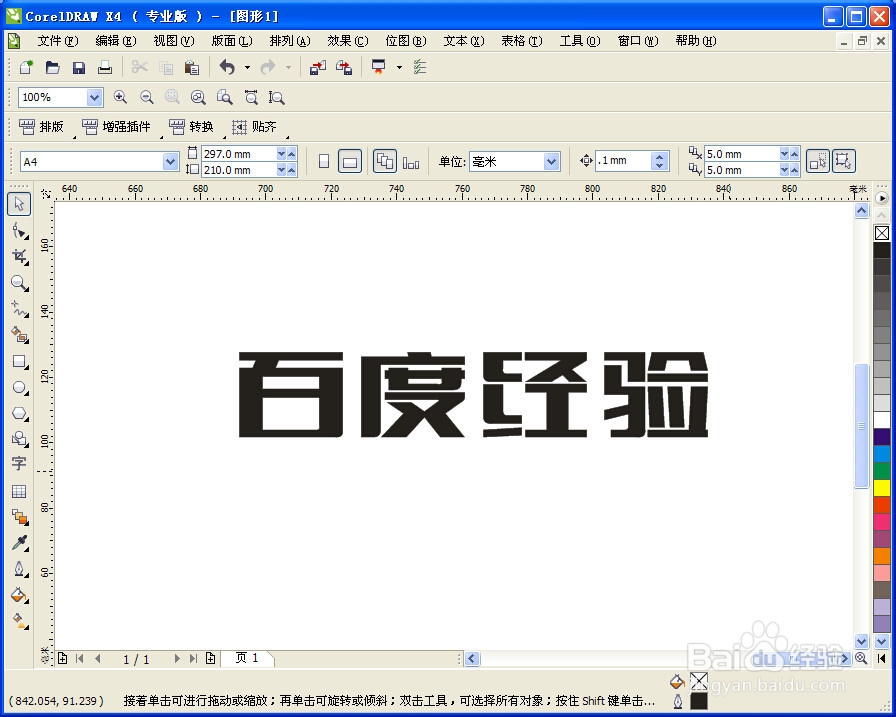
Task: Select the Ellipse tool
Action: tap(19, 388)
